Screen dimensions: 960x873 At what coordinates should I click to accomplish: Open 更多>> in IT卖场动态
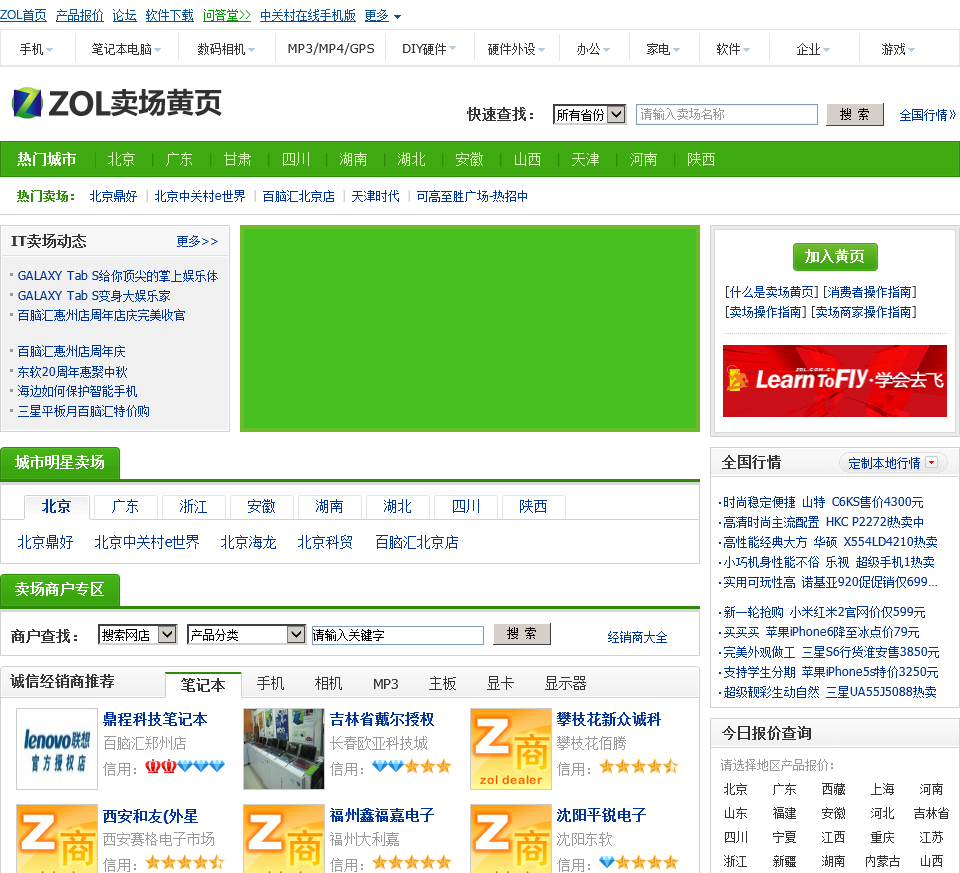coord(197,241)
